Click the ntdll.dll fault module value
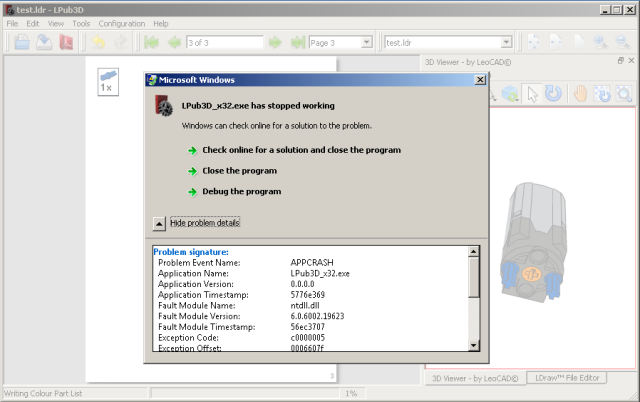 (x=305, y=305)
